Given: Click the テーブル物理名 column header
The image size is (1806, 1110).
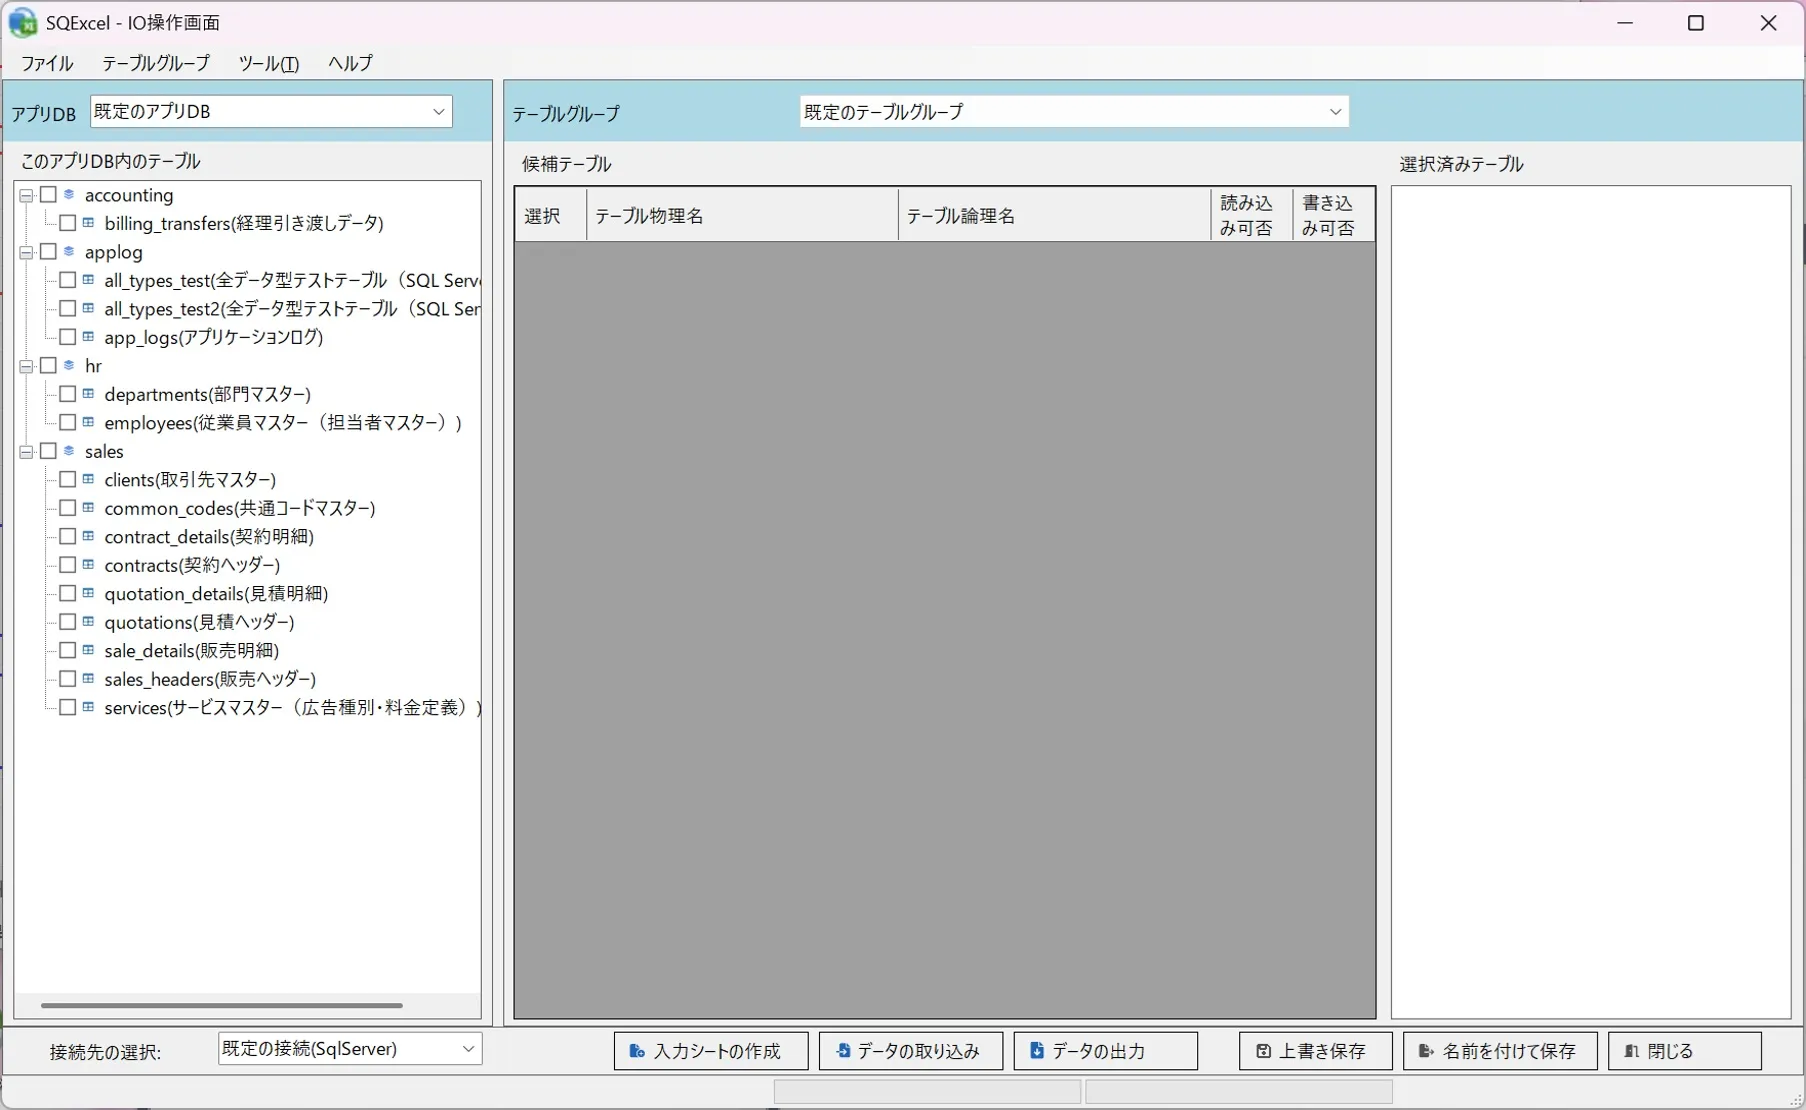Looking at the screenshot, I should coord(743,215).
